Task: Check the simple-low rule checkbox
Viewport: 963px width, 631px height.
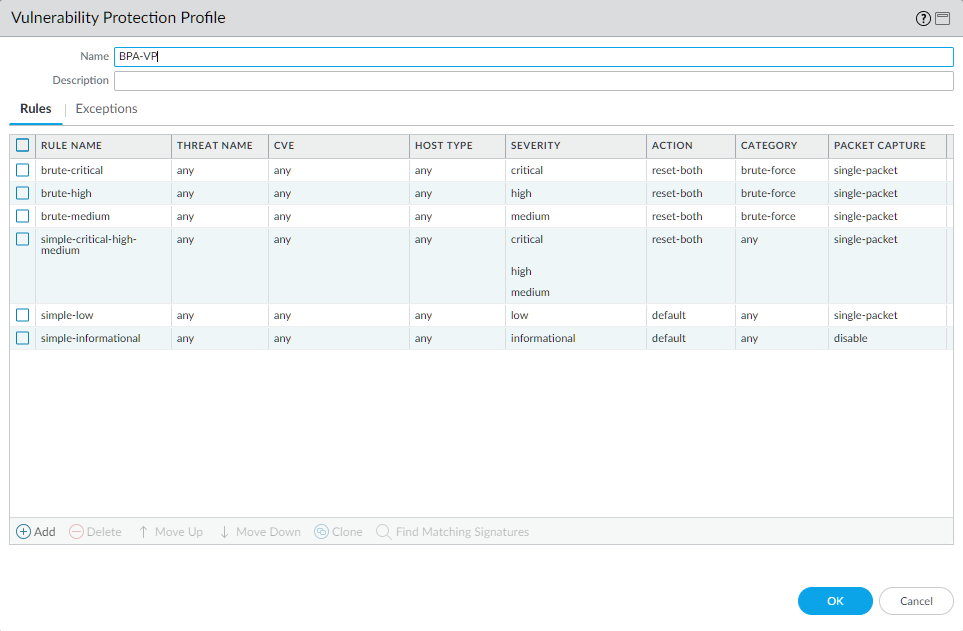Action: pyautogui.click(x=23, y=315)
